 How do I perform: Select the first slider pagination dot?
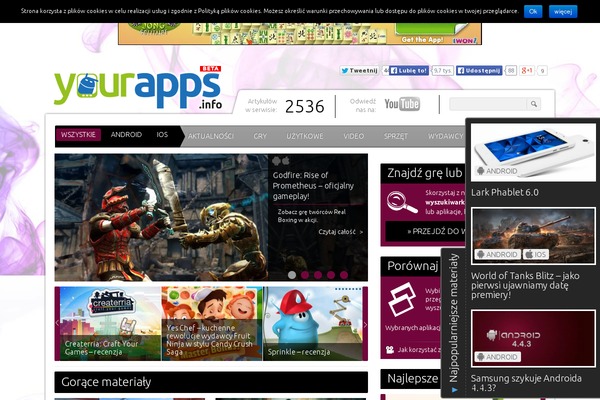[x=292, y=275]
